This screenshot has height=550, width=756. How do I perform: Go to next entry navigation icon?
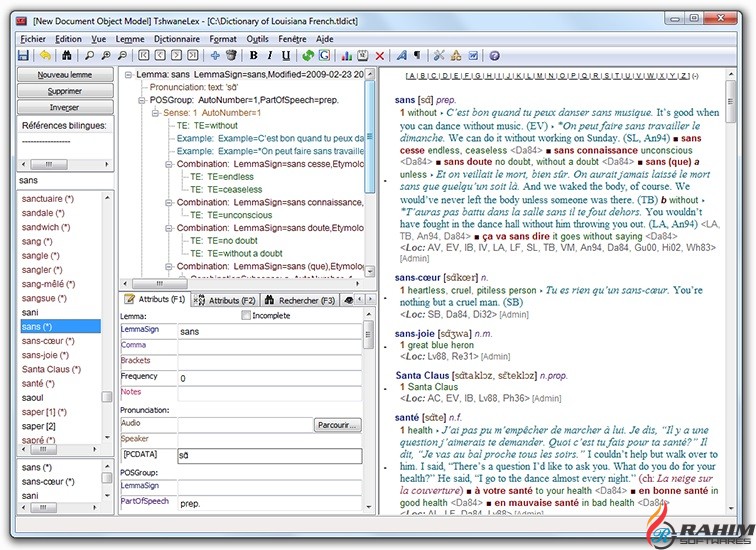coord(176,55)
